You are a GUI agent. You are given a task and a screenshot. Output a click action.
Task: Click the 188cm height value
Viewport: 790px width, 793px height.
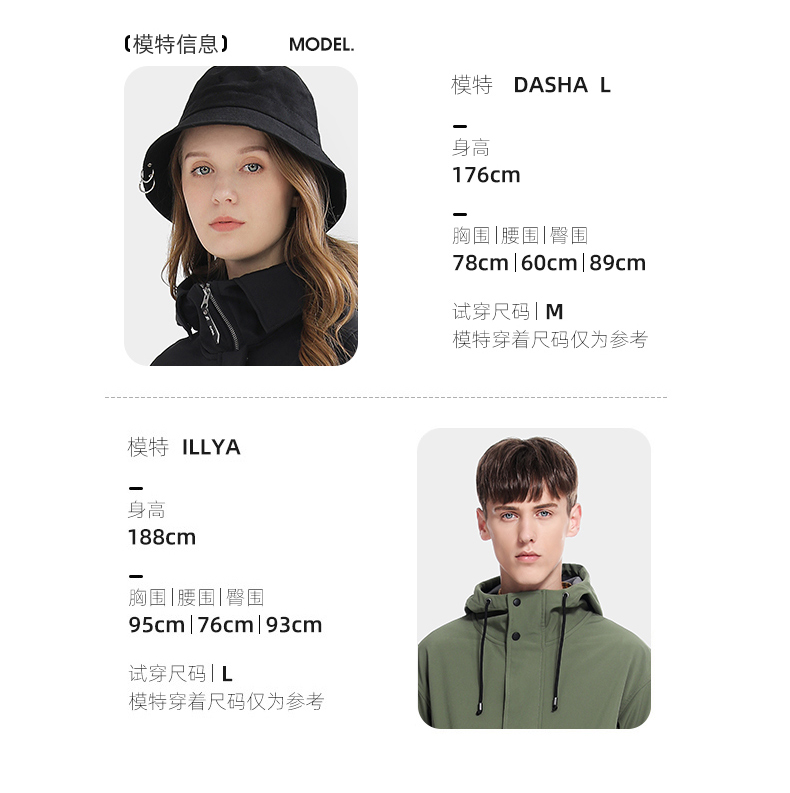(162, 537)
